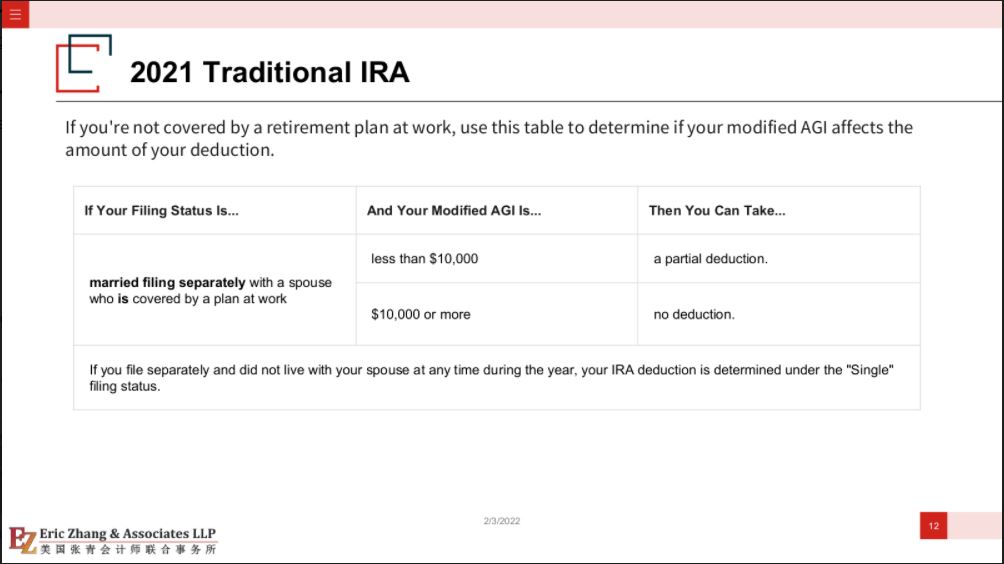Open the red hamburger menu icon
The width and height of the screenshot is (1004, 564).
point(15,14)
